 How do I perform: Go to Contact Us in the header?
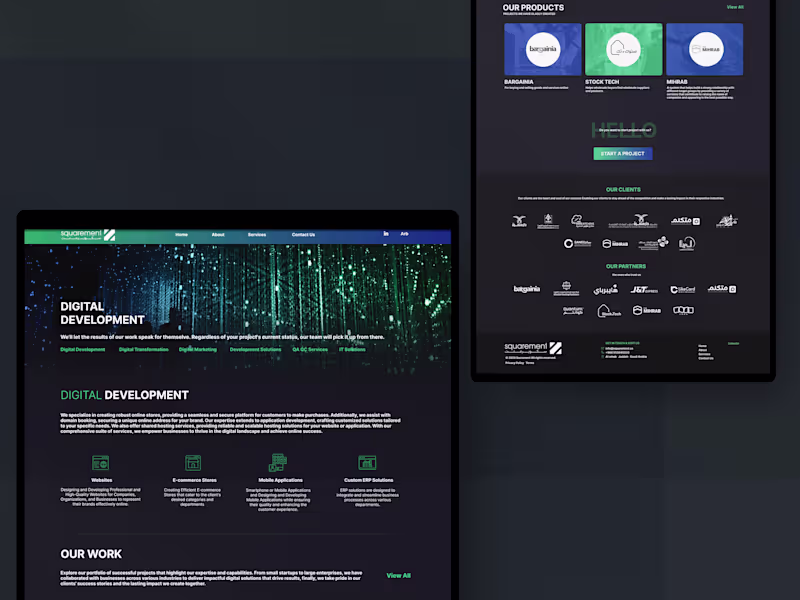point(303,235)
